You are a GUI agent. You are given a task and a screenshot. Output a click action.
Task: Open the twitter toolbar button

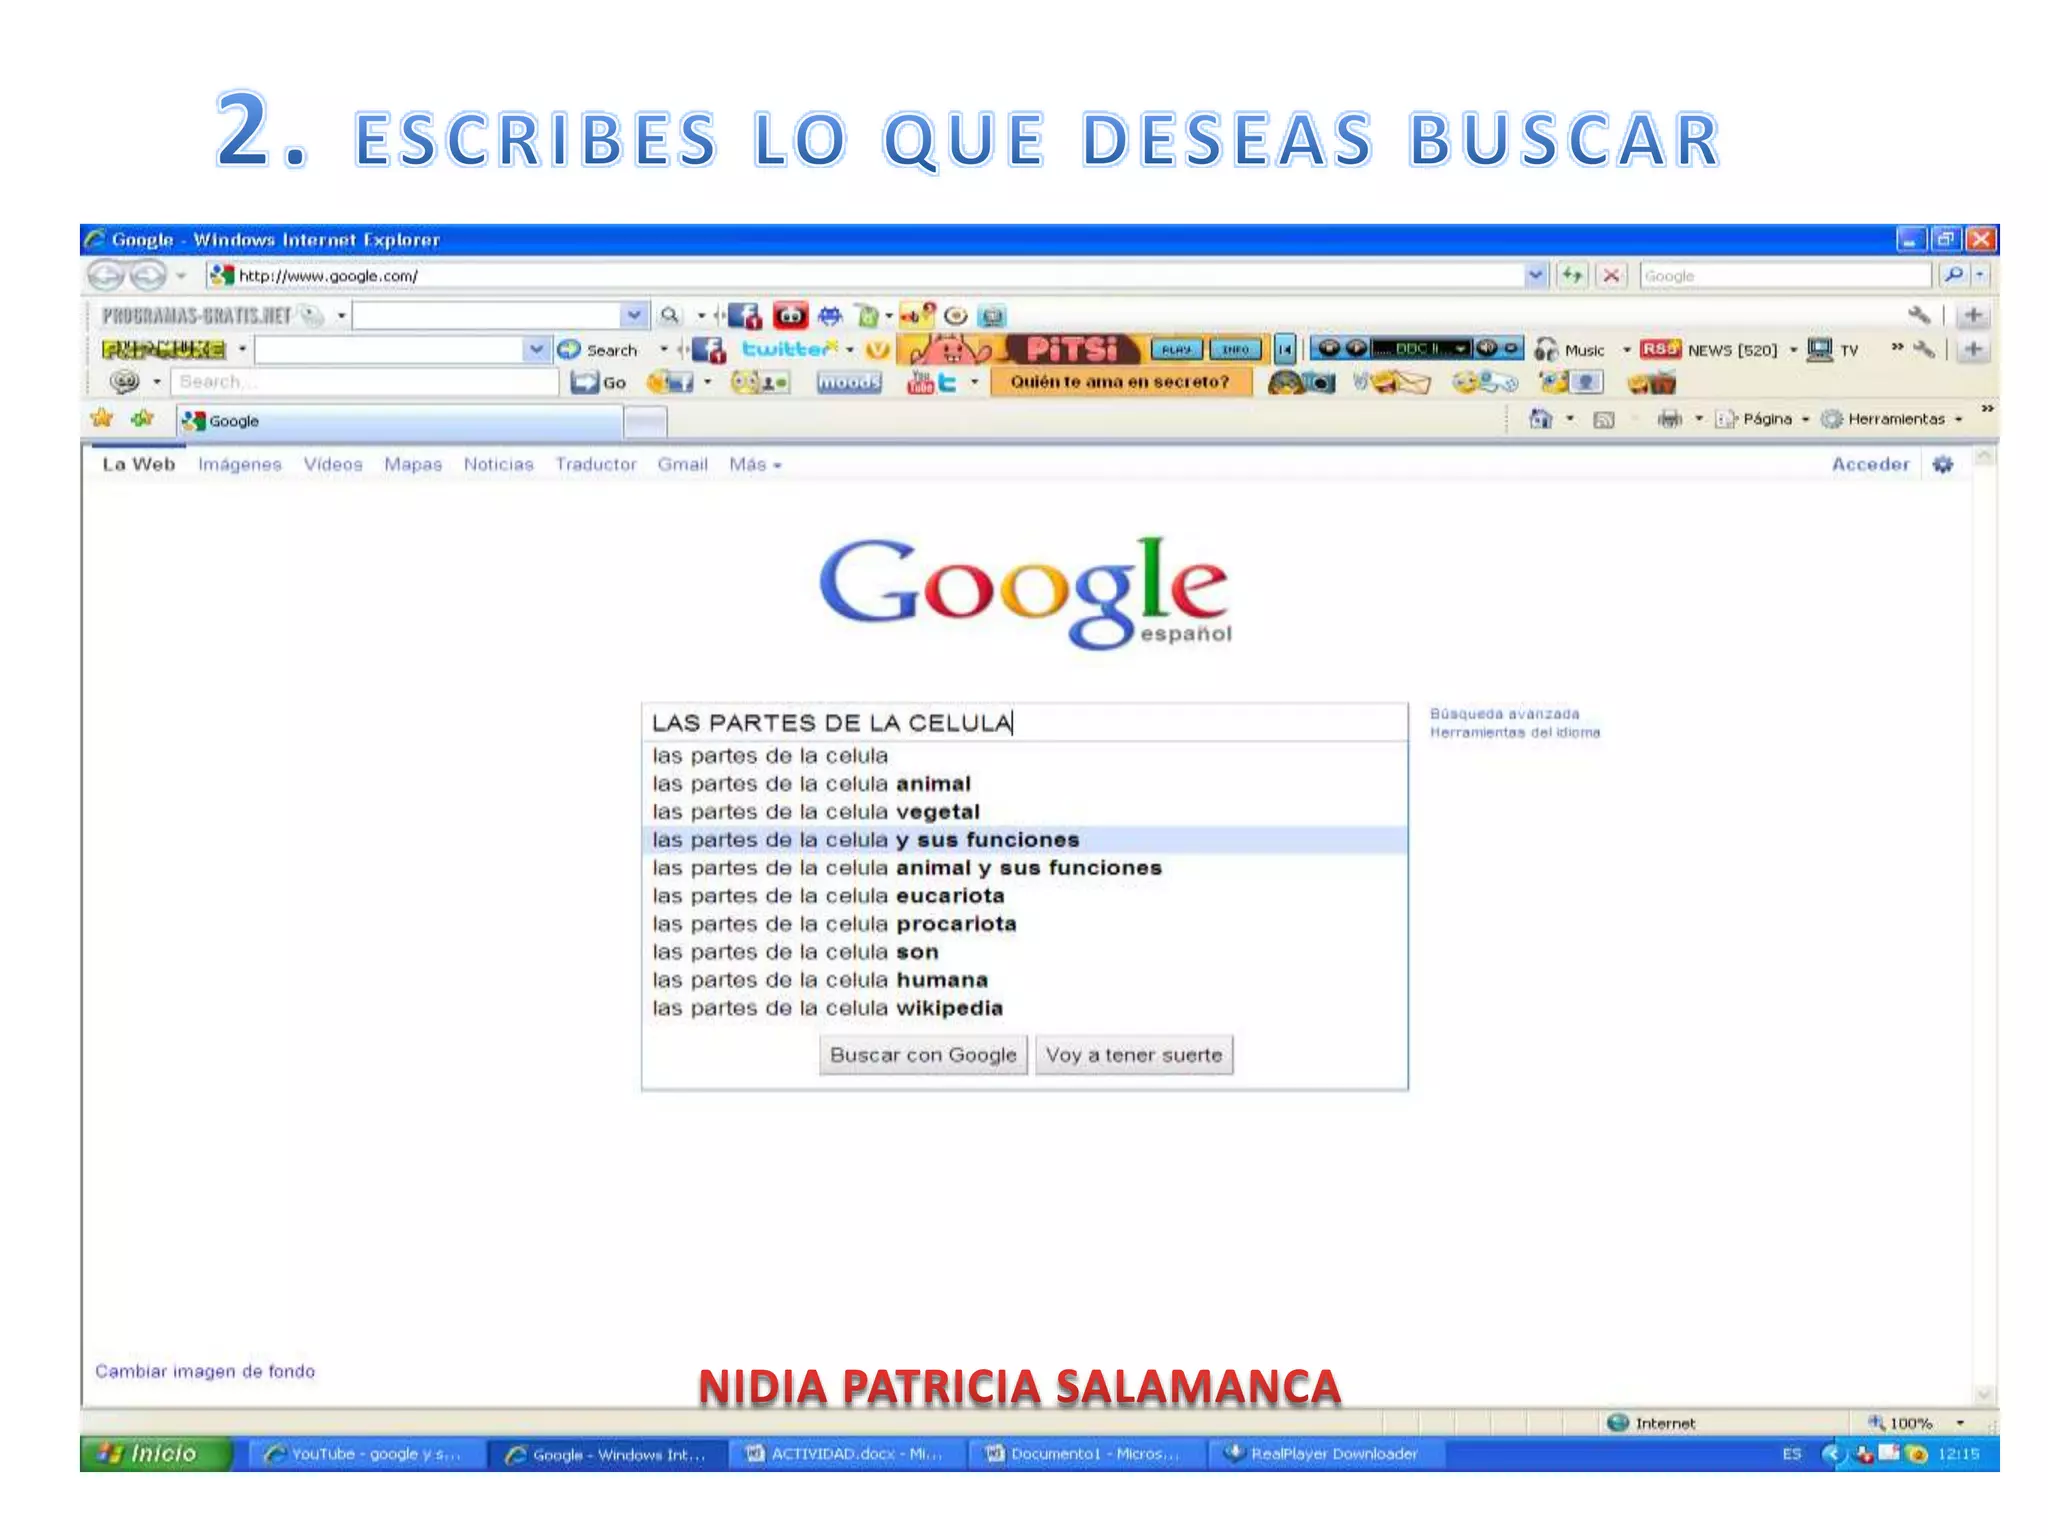[789, 349]
